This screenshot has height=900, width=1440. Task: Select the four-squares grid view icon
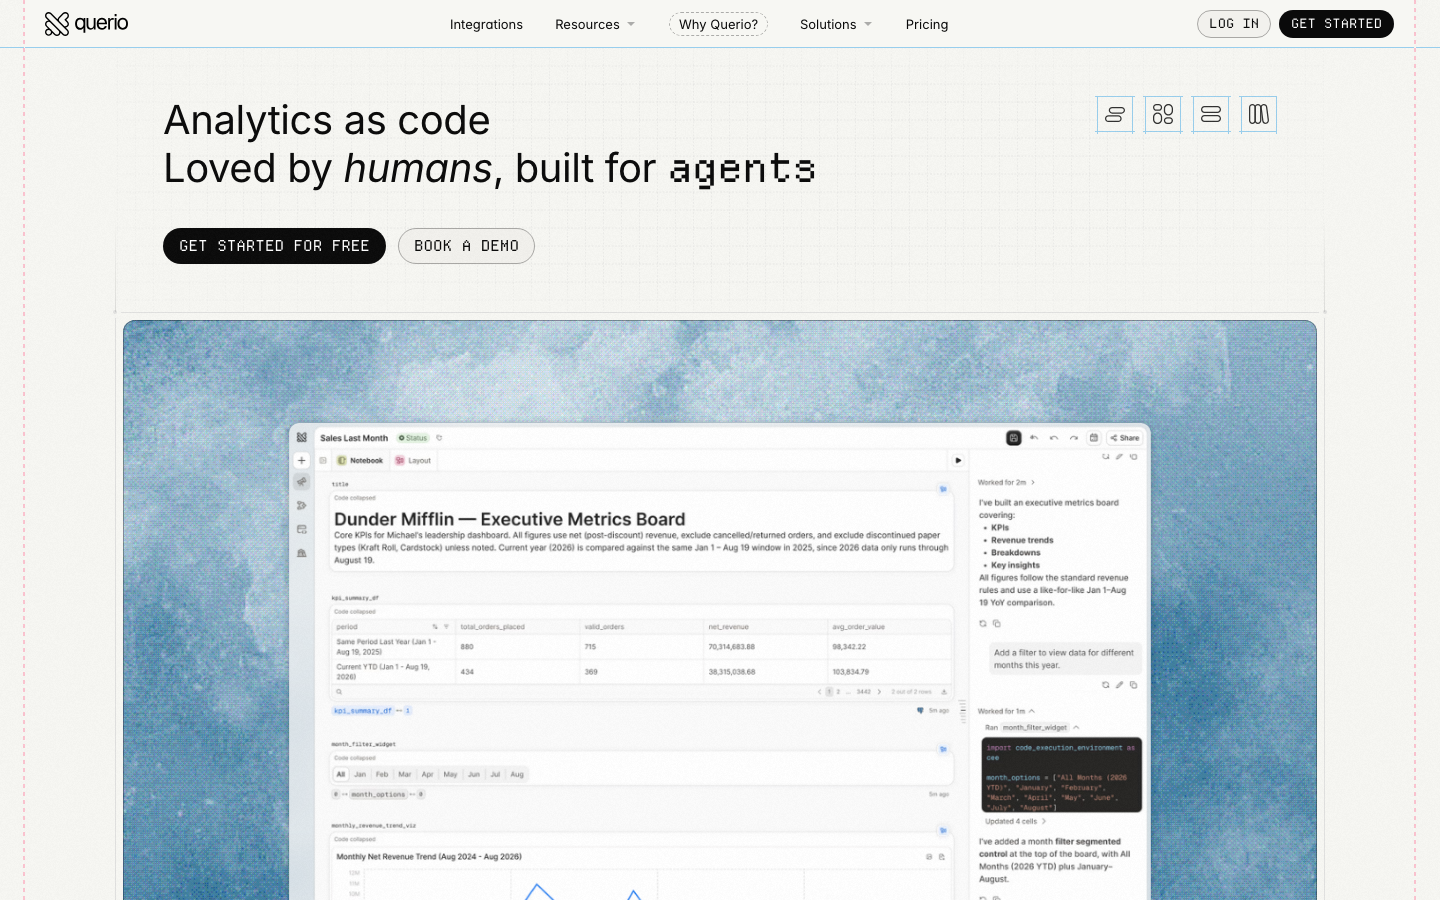(x=1163, y=114)
